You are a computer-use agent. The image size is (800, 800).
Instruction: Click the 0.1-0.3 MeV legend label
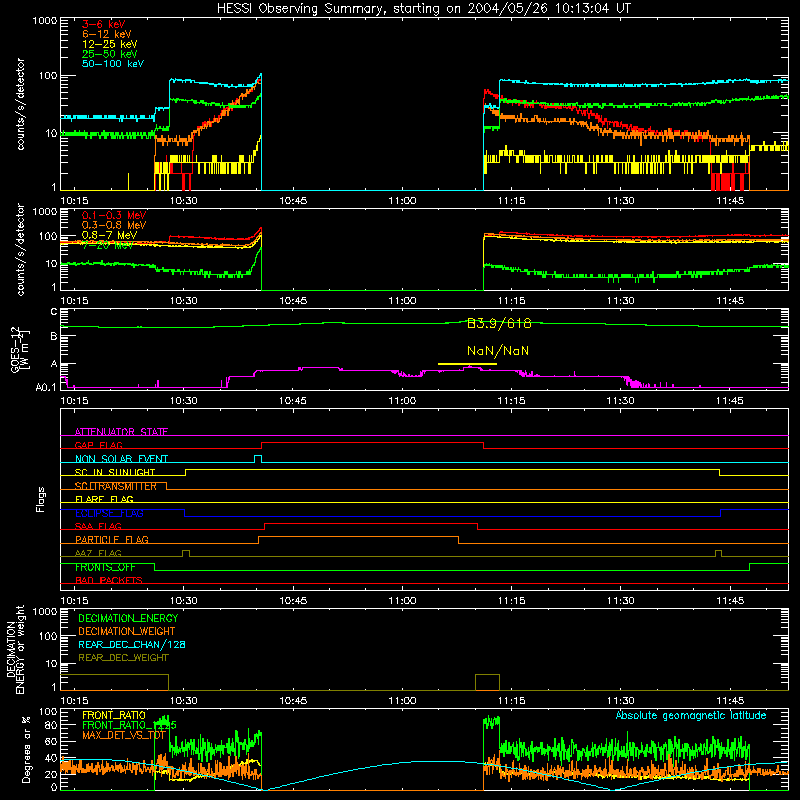click(x=114, y=215)
